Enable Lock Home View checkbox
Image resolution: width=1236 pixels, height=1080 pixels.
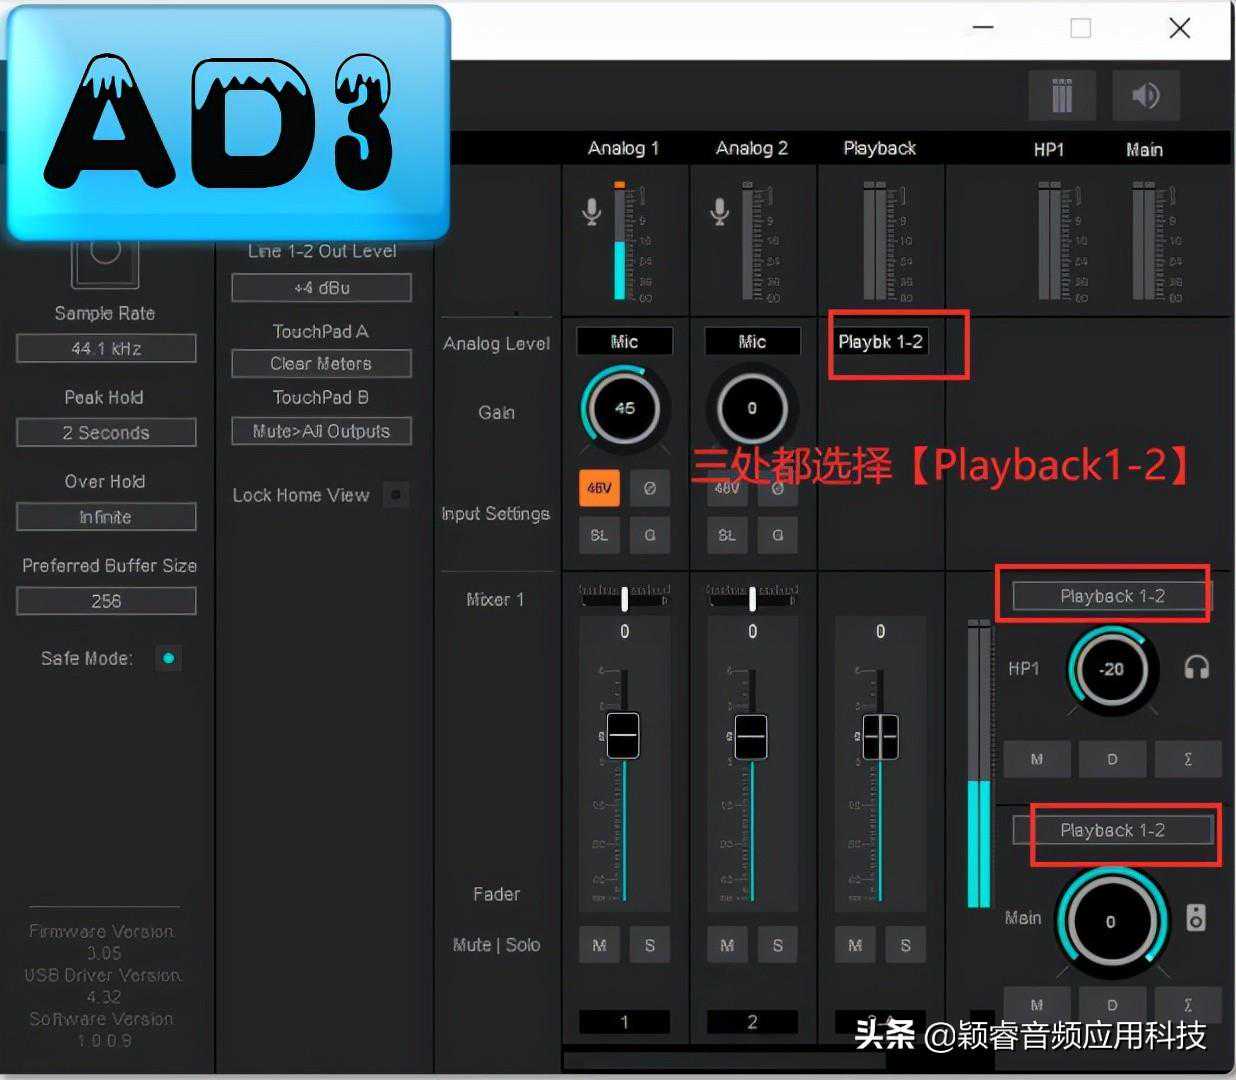coord(396,495)
